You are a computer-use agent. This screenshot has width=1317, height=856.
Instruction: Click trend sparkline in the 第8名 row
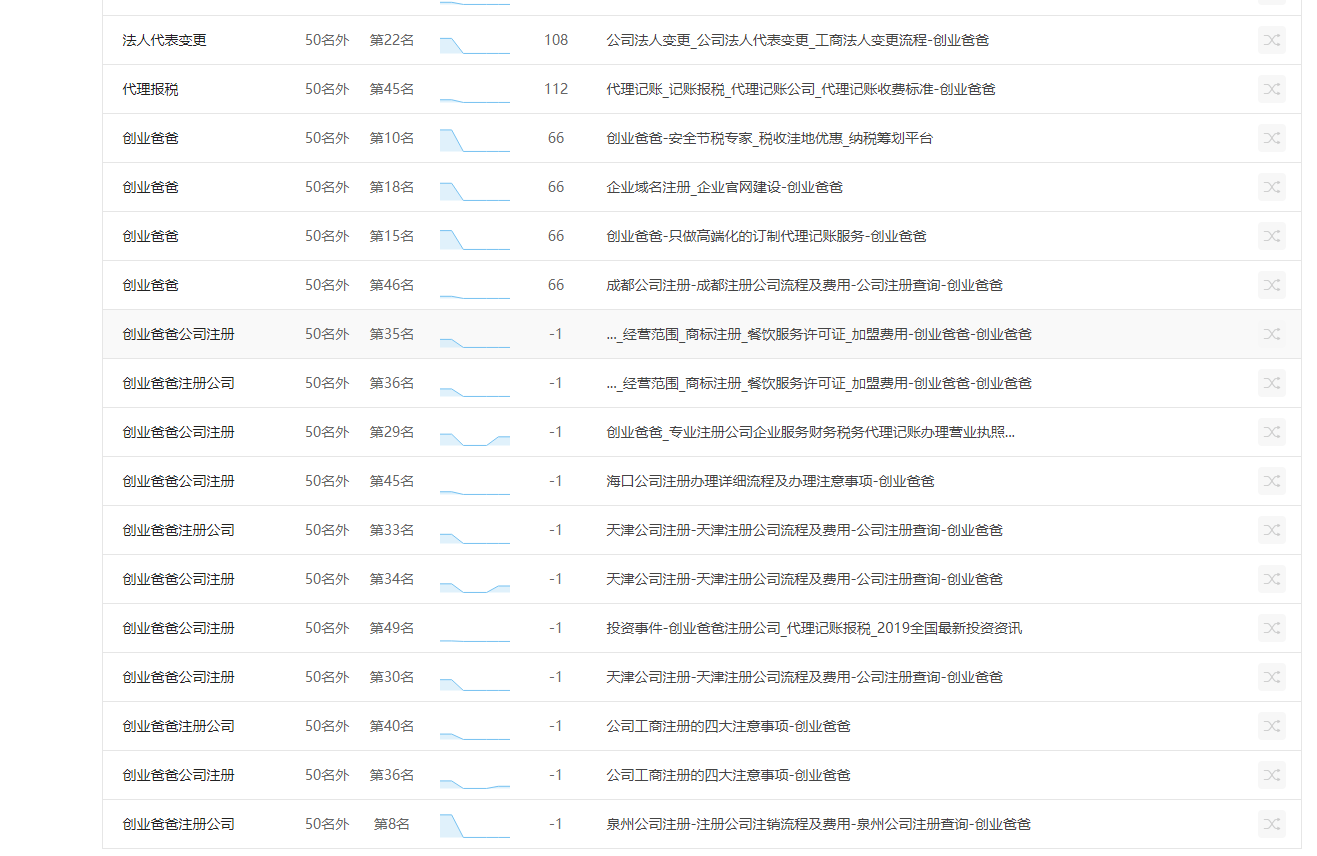(x=475, y=827)
